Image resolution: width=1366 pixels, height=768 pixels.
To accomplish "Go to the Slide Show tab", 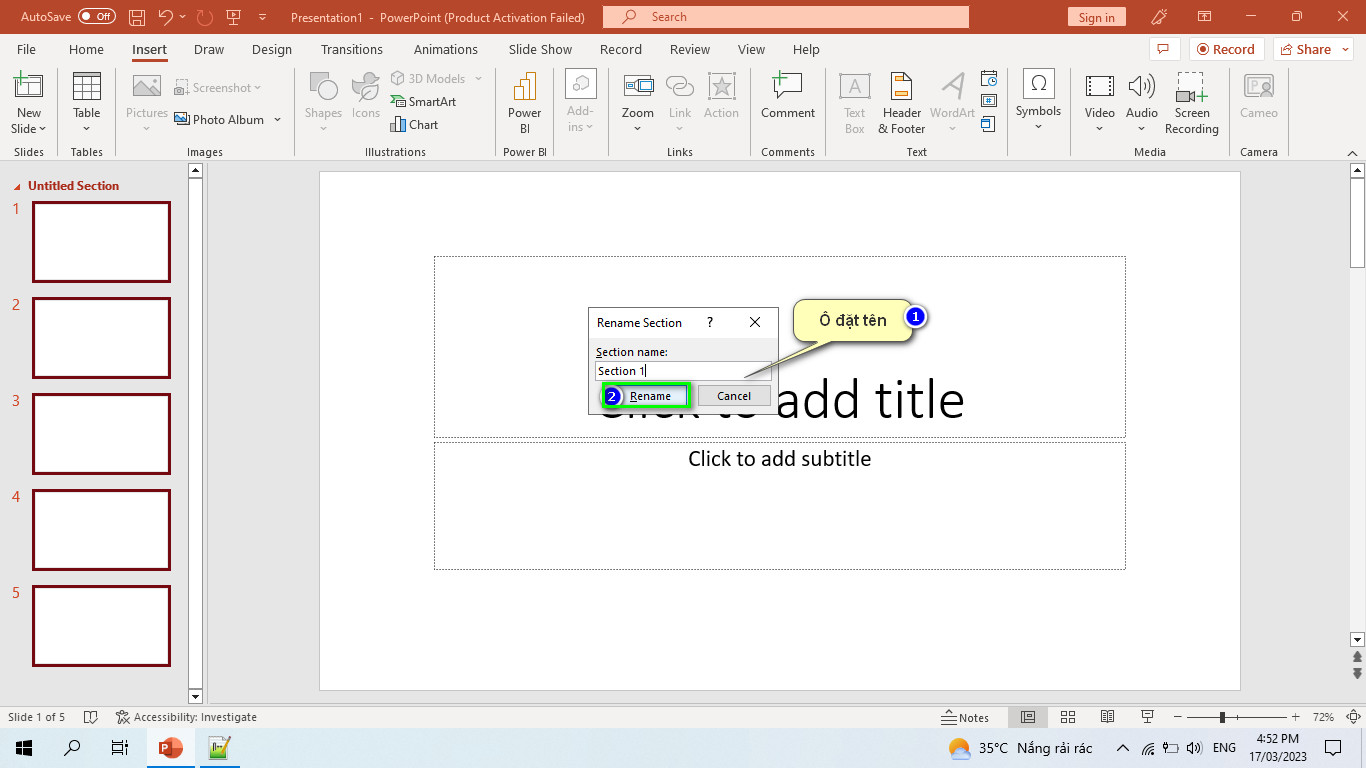I will 540,49.
